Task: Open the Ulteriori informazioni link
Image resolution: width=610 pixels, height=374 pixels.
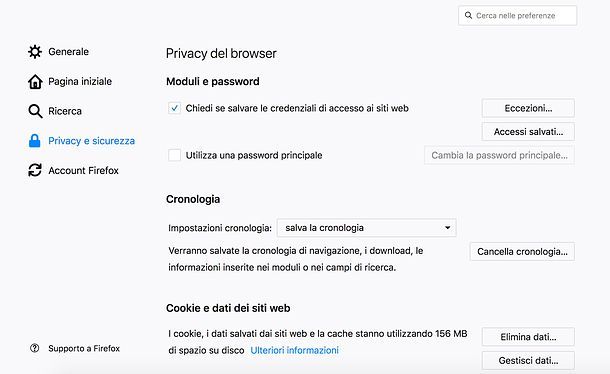Action: pos(294,350)
